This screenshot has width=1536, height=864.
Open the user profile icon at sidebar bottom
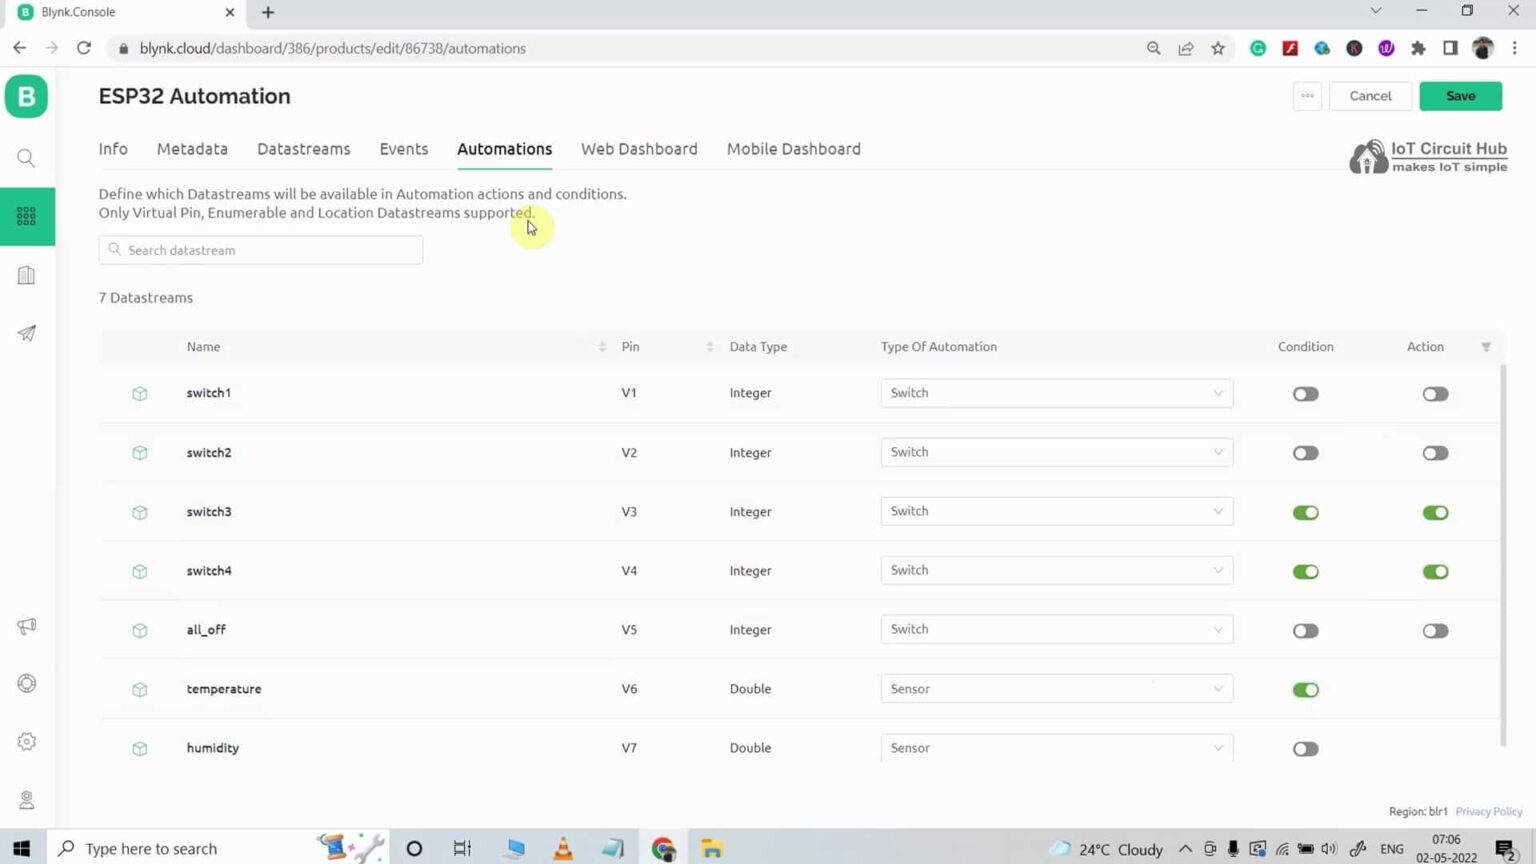point(27,799)
